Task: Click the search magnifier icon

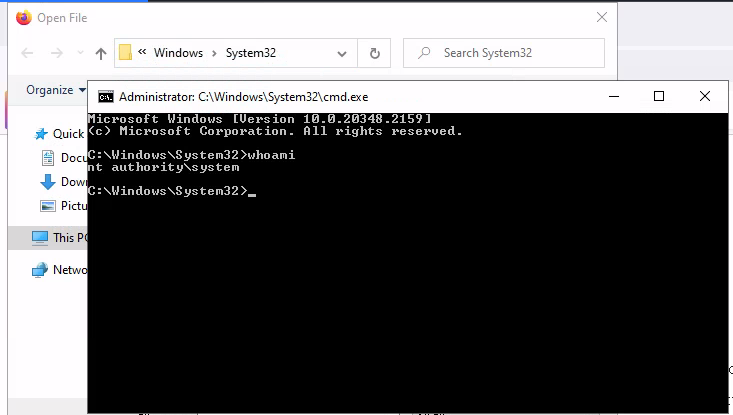Action: coord(424,53)
